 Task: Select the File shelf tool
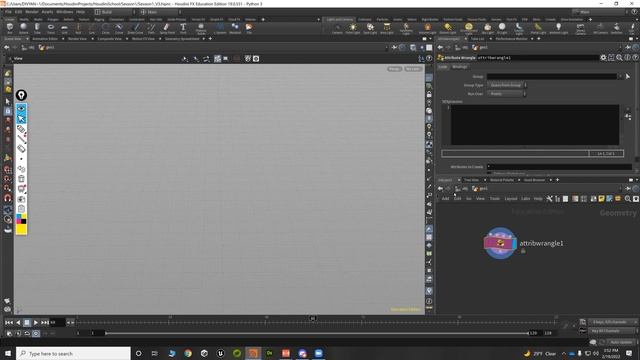click(x=249, y=28)
